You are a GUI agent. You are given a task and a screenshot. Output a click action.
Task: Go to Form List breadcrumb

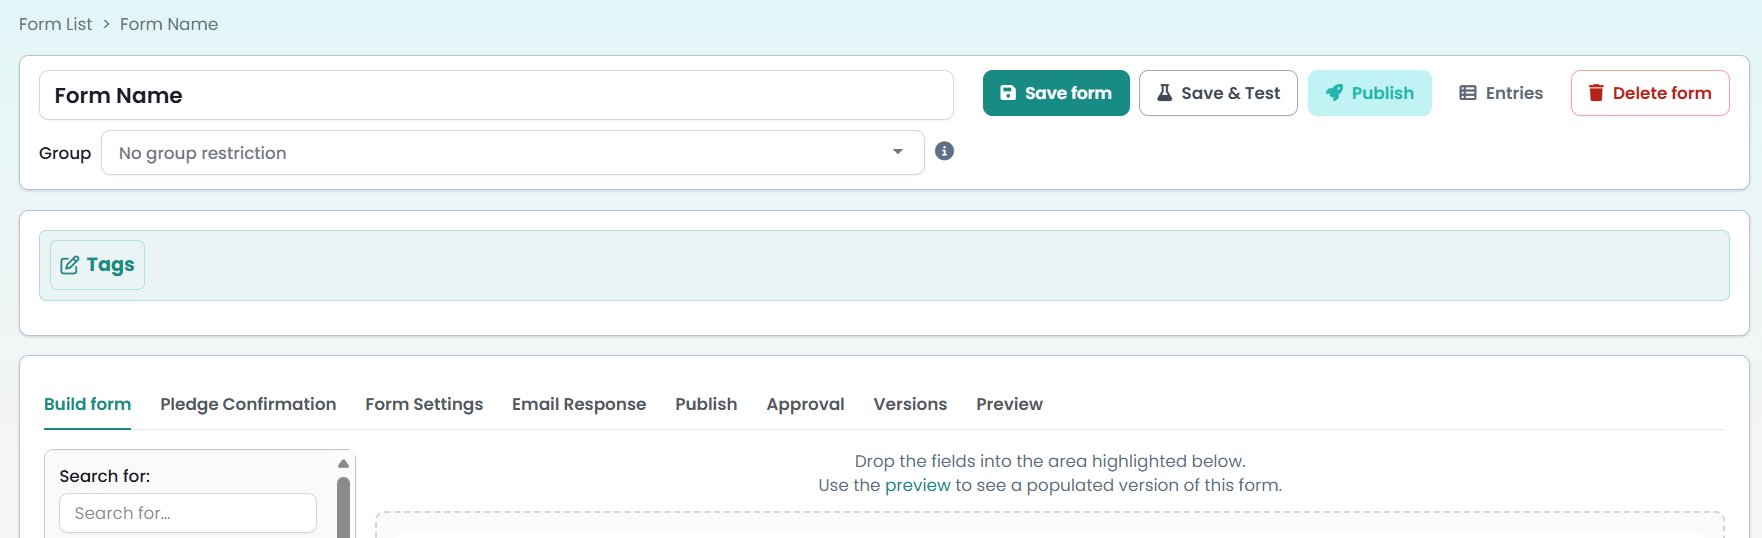56,24
